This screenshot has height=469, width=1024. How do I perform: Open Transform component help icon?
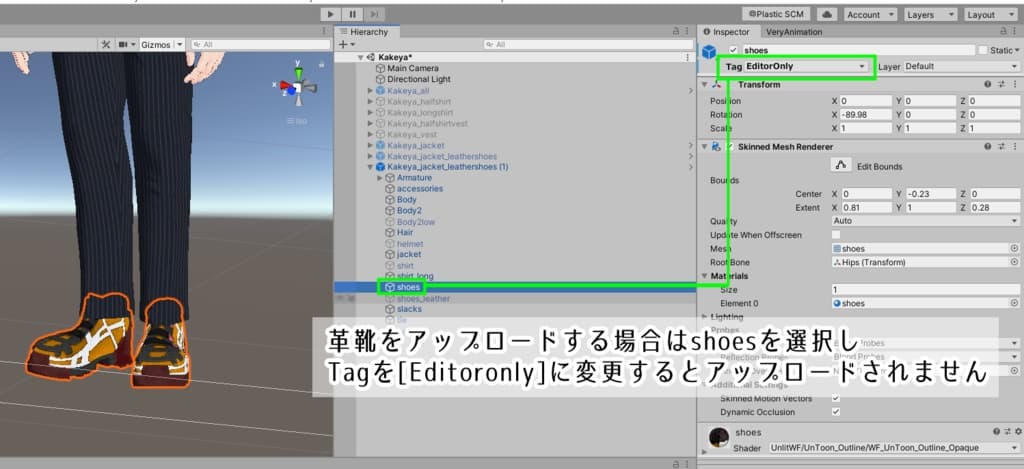pyautogui.click(x=988, y=84)
